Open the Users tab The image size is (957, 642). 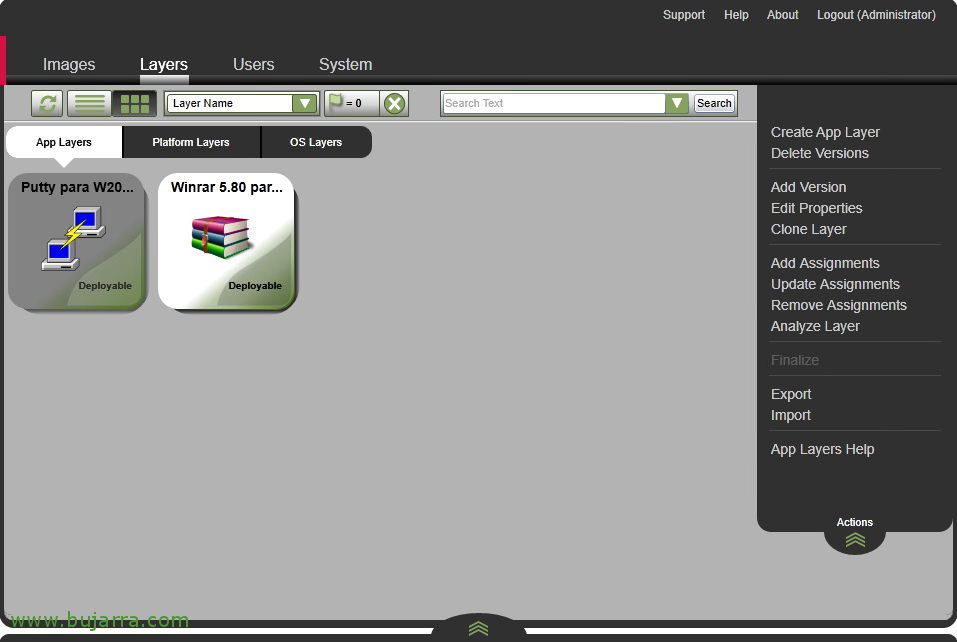pos(253,64)
